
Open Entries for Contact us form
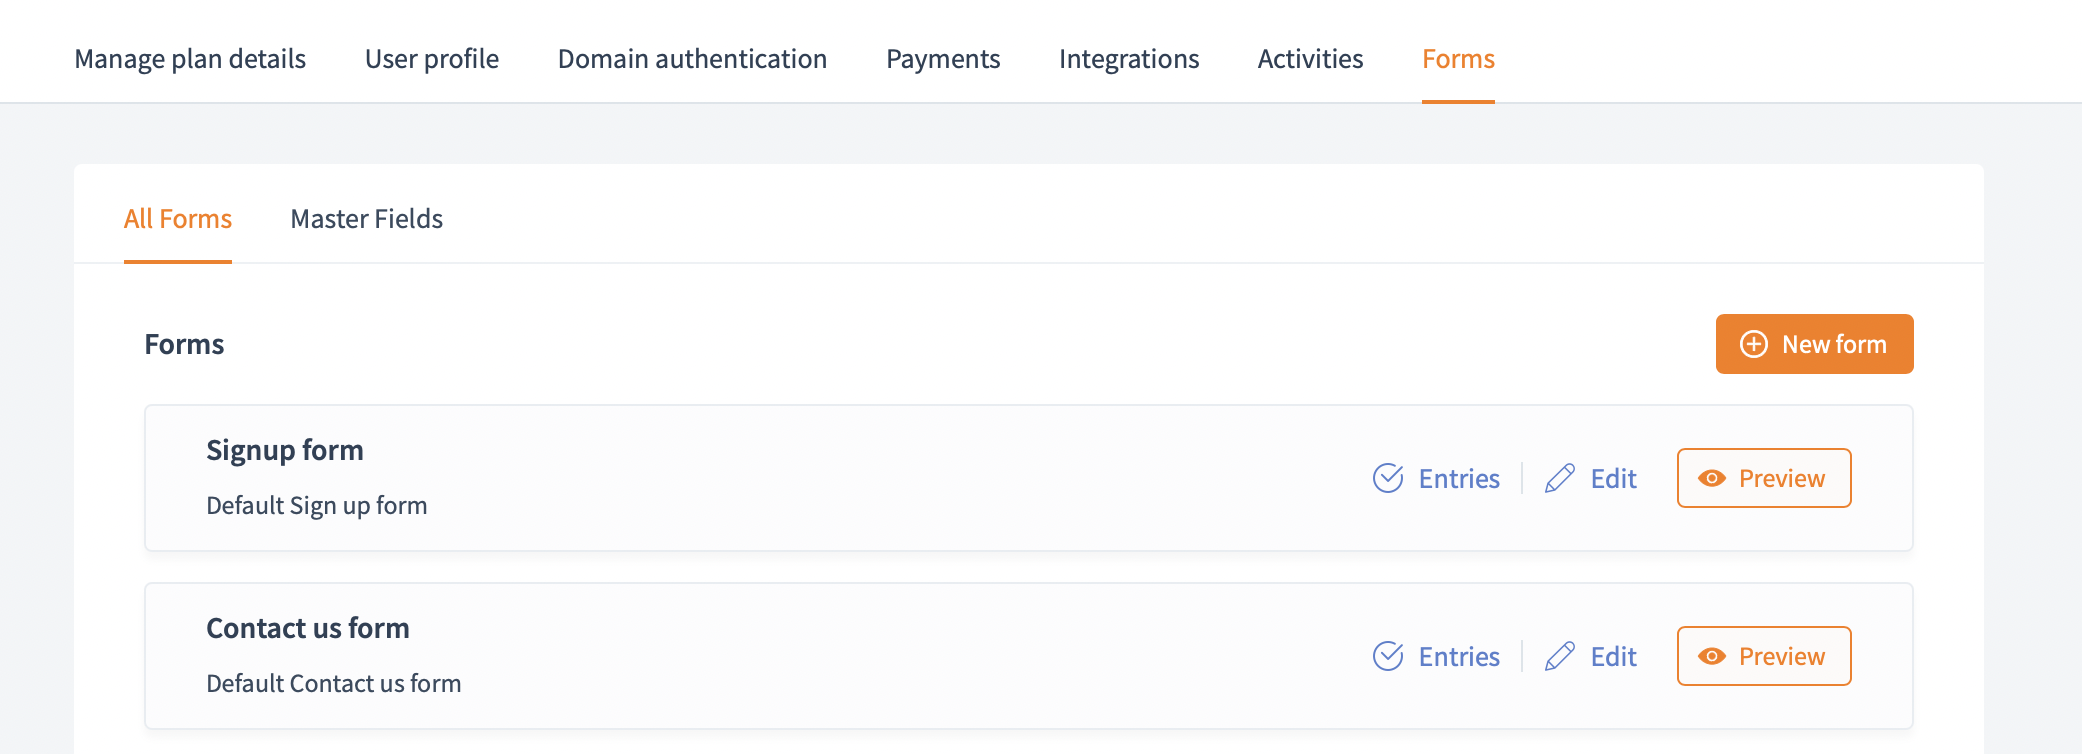(1459, 657)
